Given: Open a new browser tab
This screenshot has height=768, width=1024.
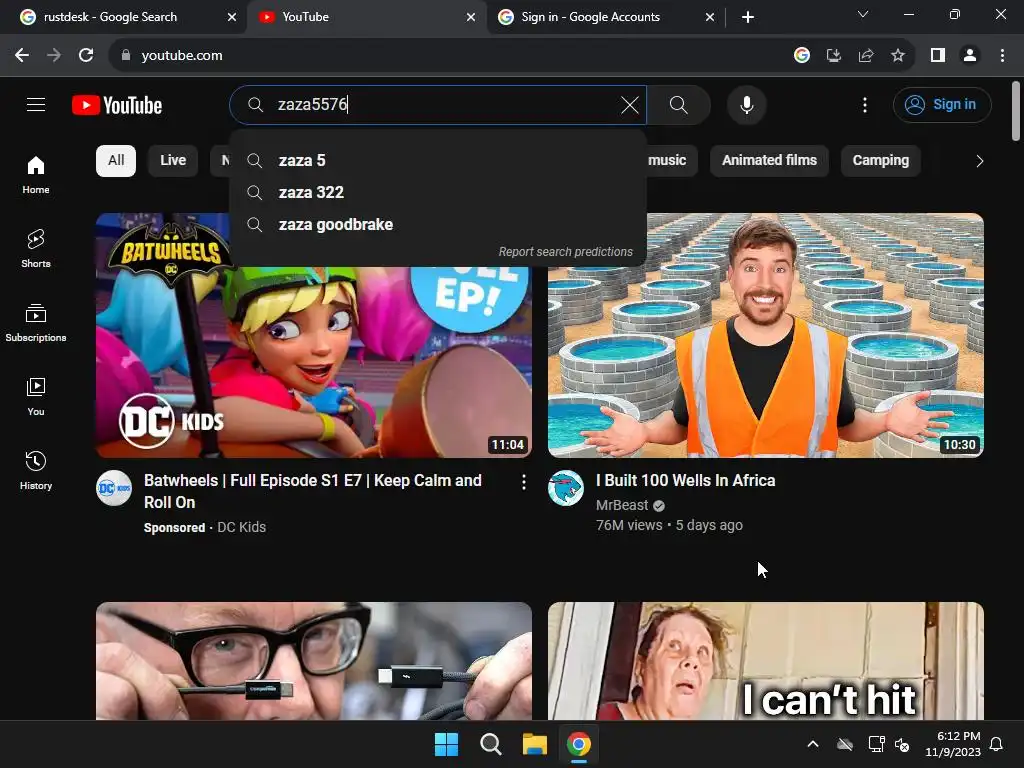Looking at the screenshot, I should pyautogui.click(x=748, y=17).
